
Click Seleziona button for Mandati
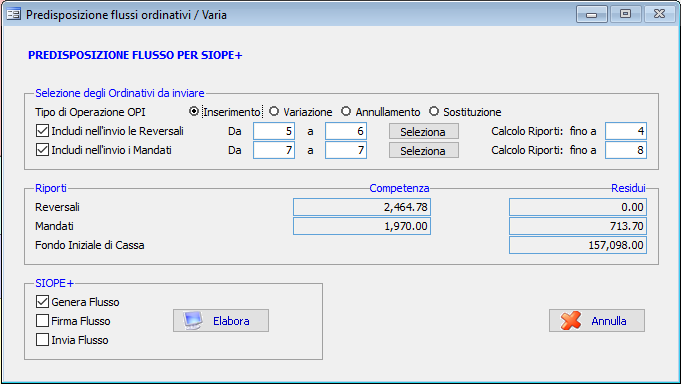point(423,150)
